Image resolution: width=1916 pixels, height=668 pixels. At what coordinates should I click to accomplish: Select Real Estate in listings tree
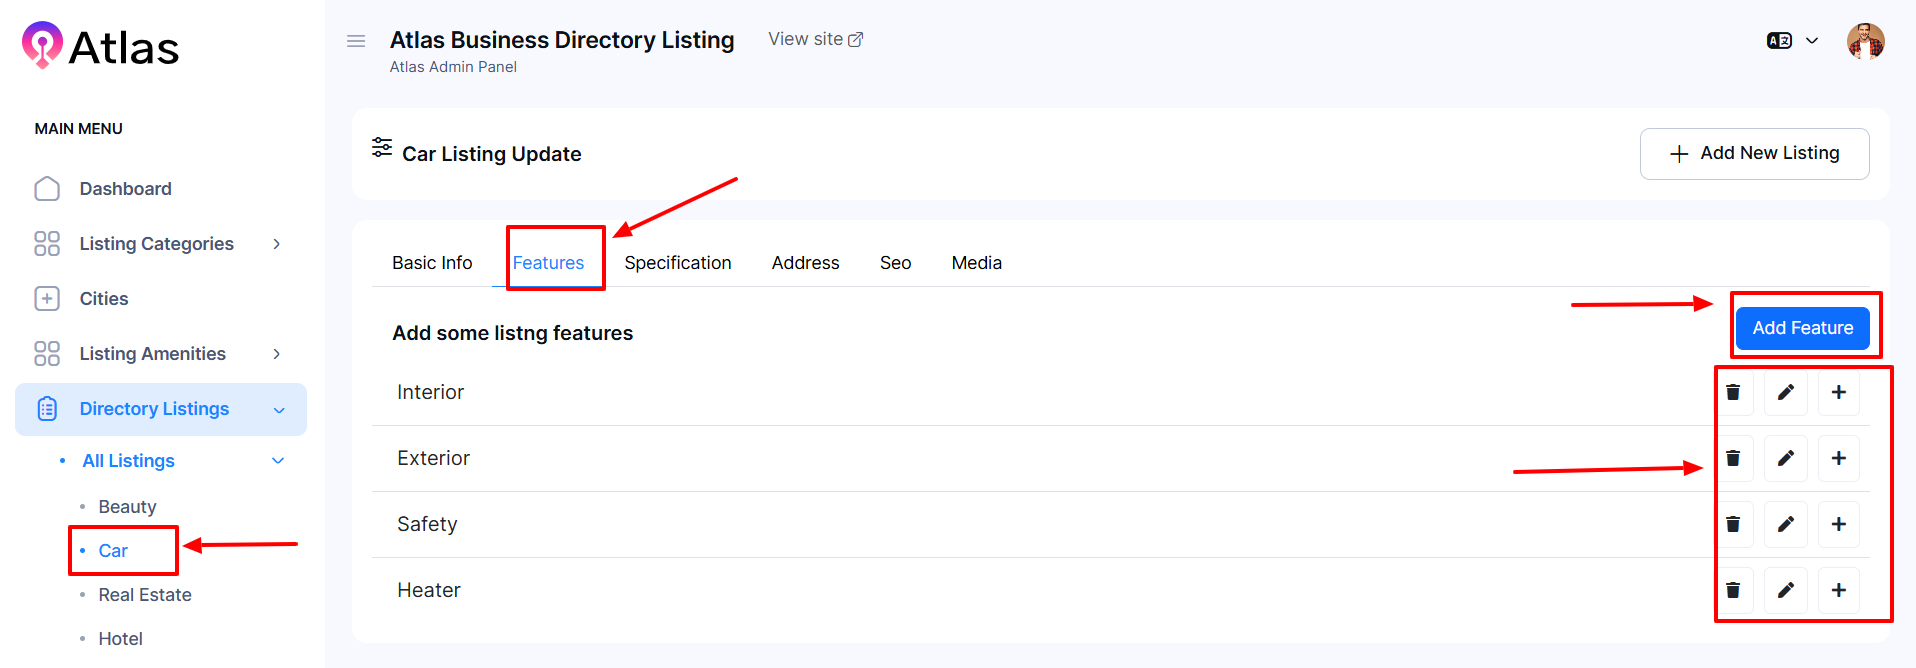(145, 595)
